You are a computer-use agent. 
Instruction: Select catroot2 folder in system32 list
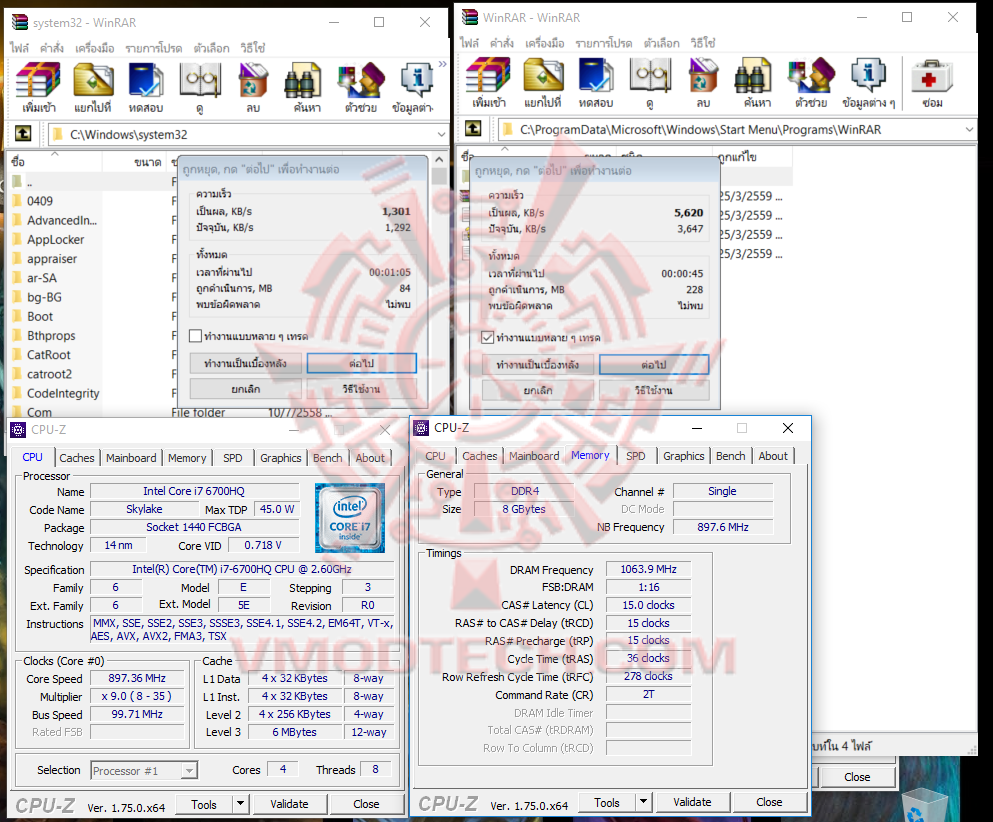(x=49, y=374)
